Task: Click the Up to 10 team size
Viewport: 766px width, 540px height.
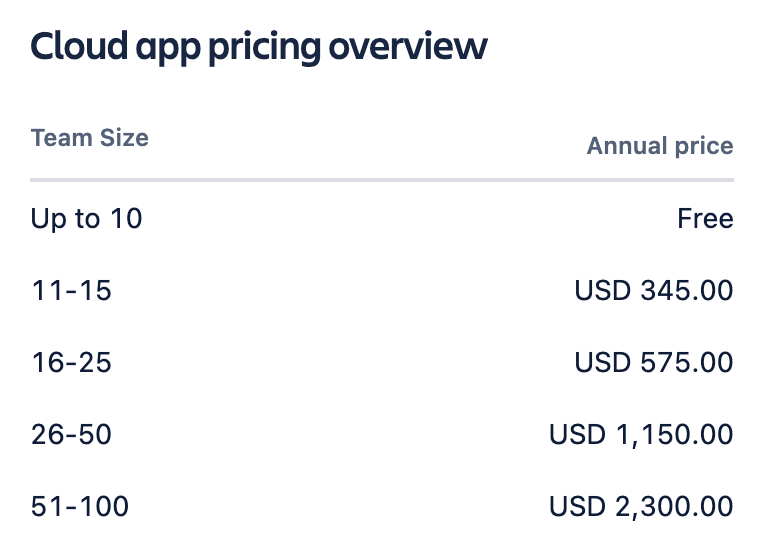Action: click(86, 218)
